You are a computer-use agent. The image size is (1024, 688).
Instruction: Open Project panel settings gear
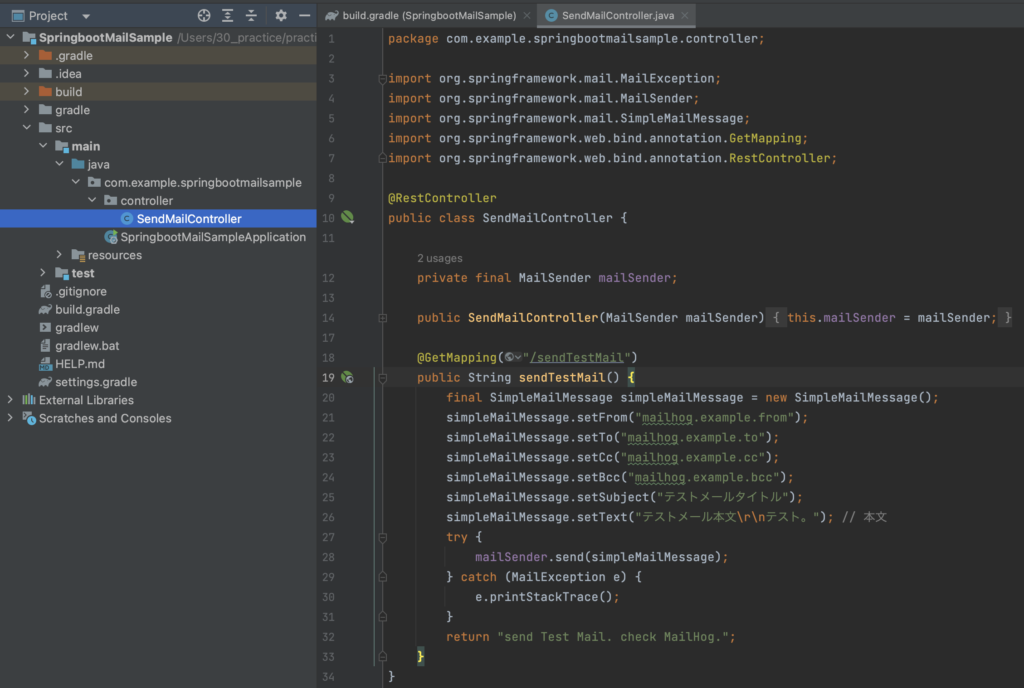coord(281,16)
